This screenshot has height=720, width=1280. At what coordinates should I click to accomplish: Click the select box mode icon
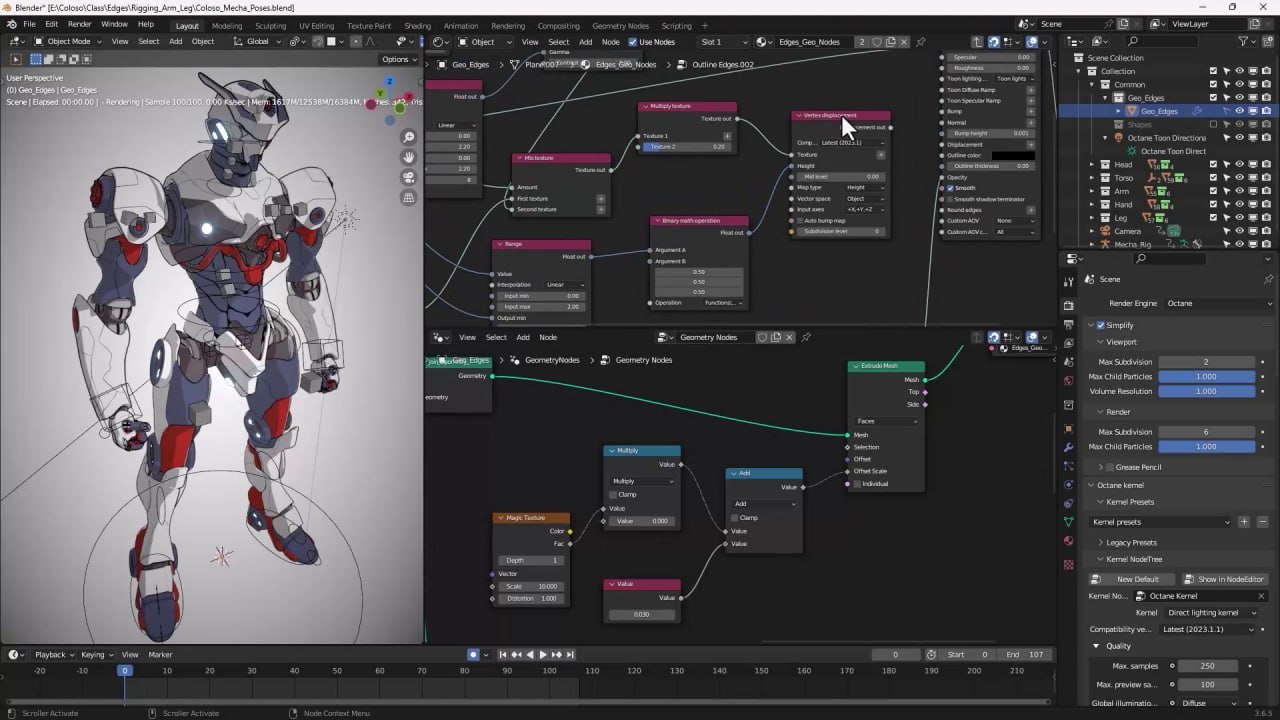tap(36, 59)
